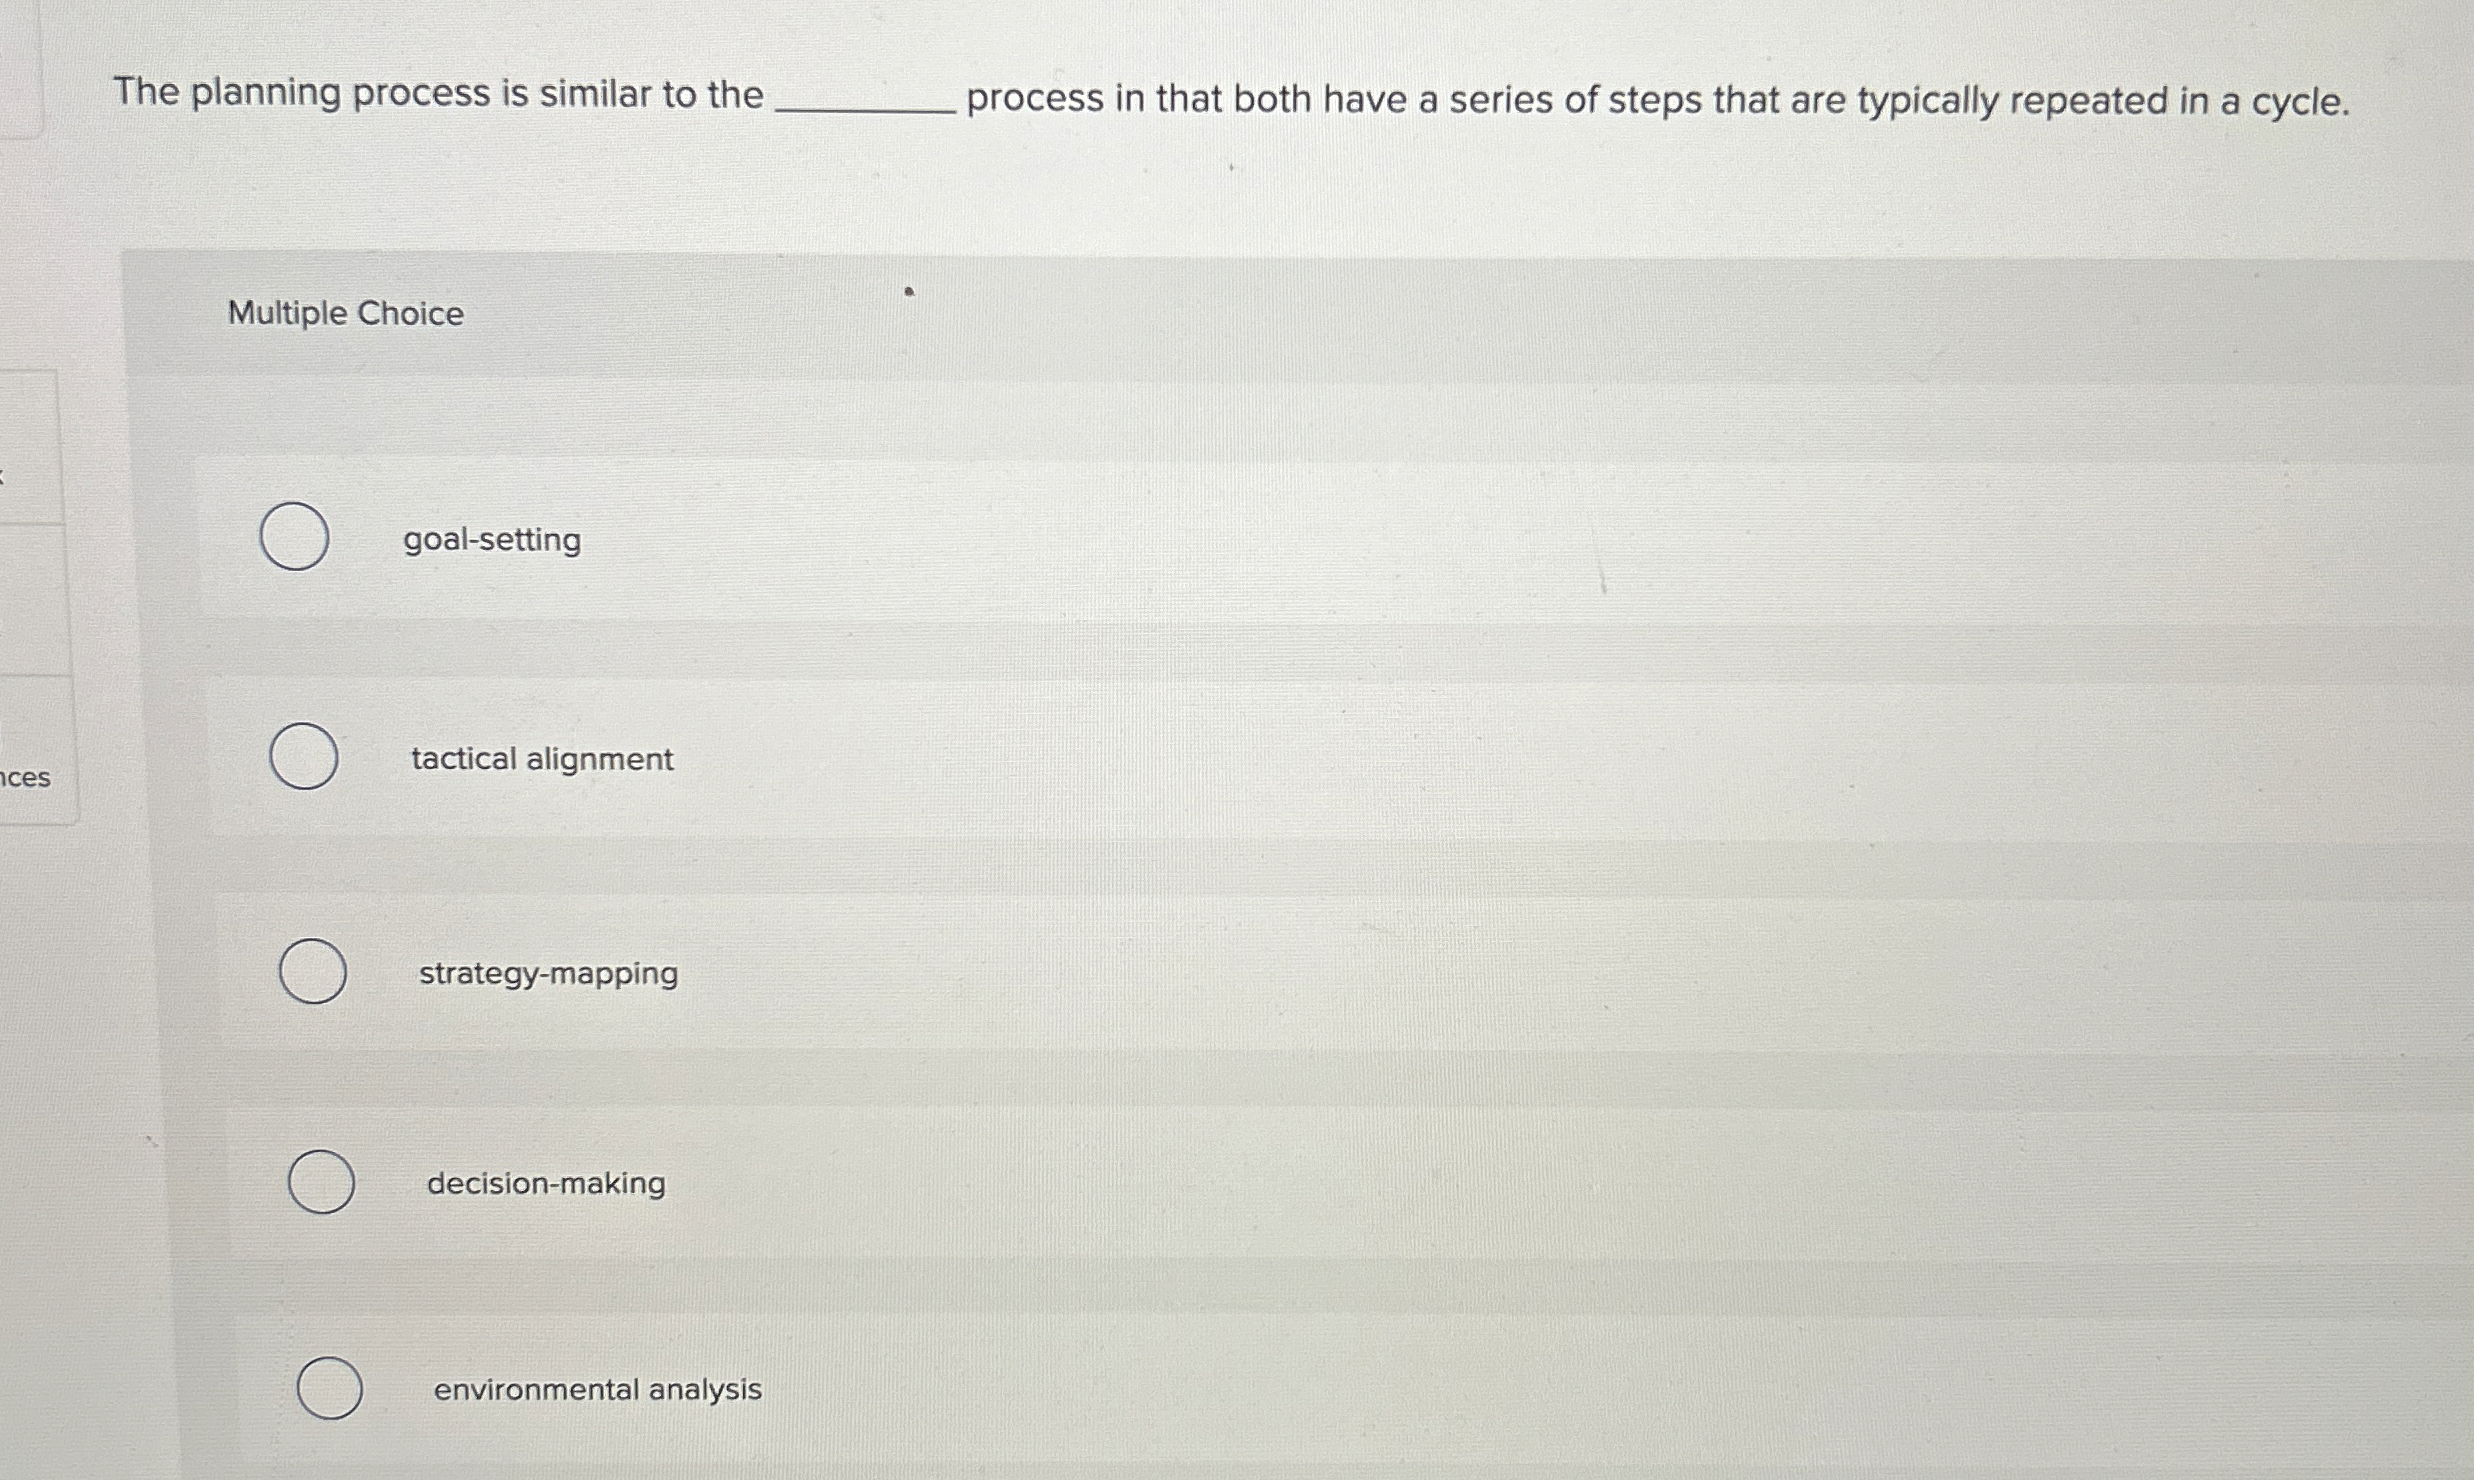Click the tactical alignment answer label

542,759
